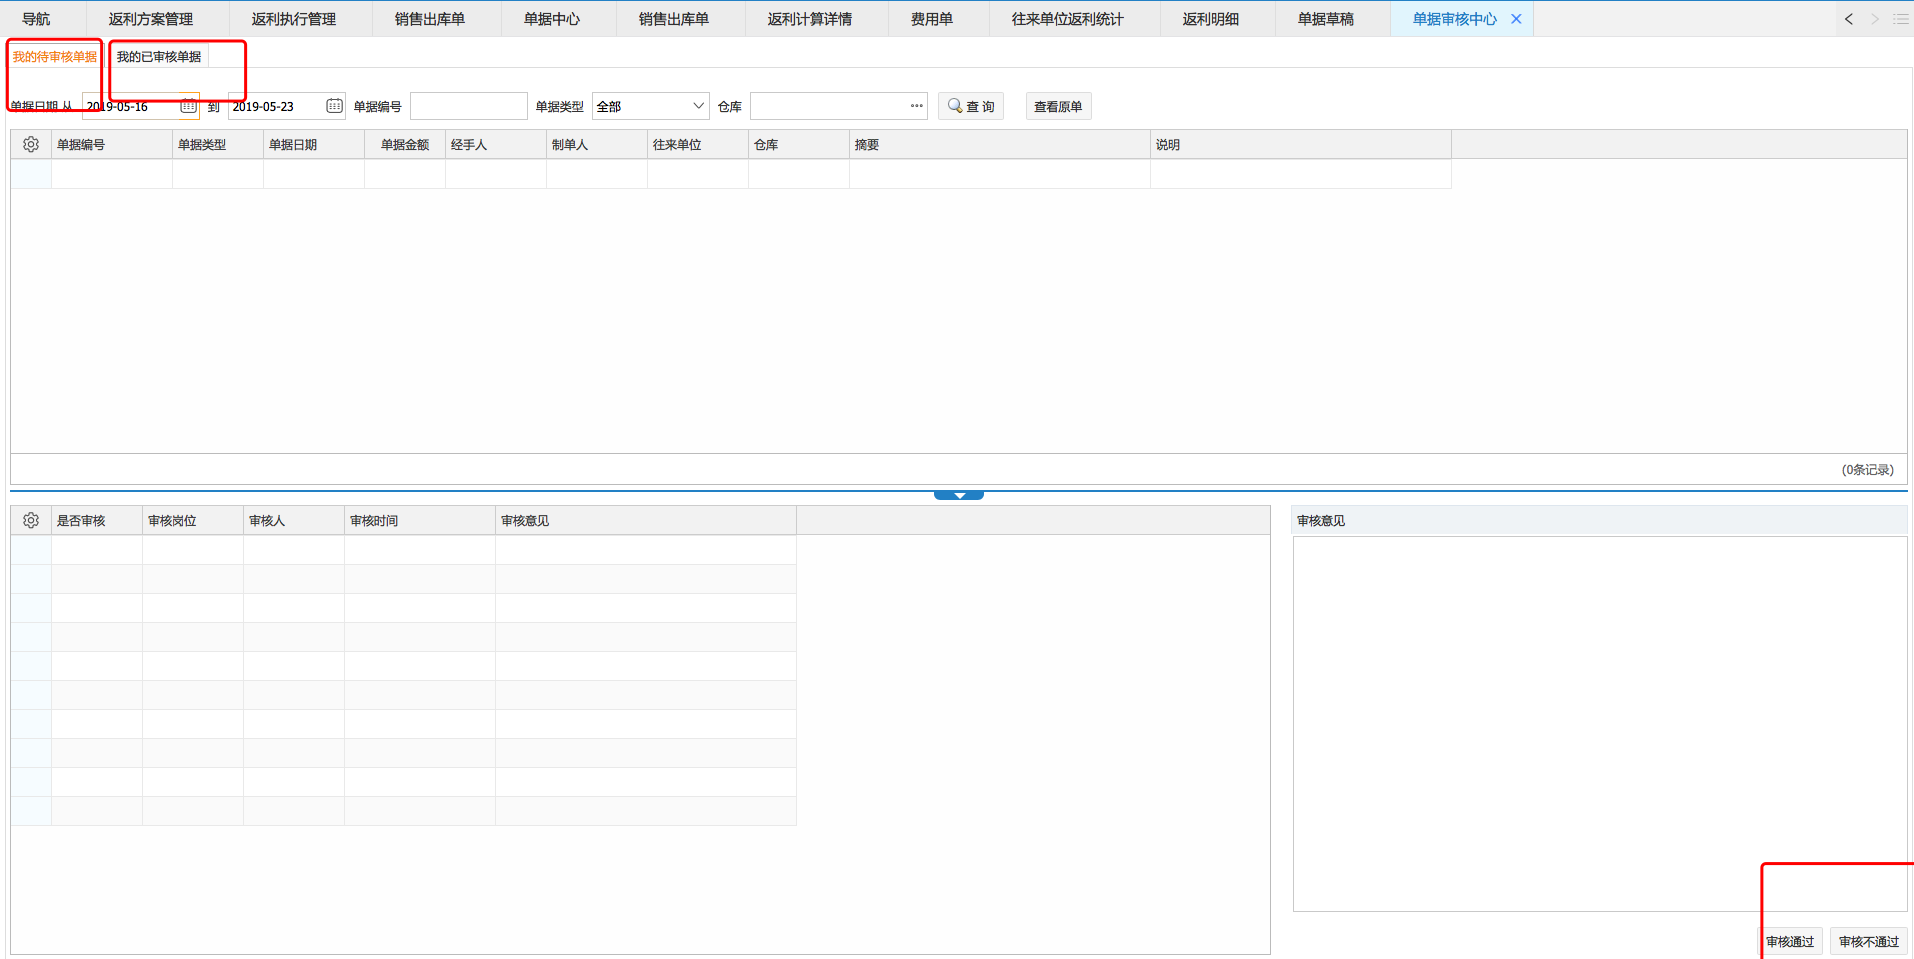Open the 返利方案管理 tab
The image size is (1914, 959).
click(151, 19)
